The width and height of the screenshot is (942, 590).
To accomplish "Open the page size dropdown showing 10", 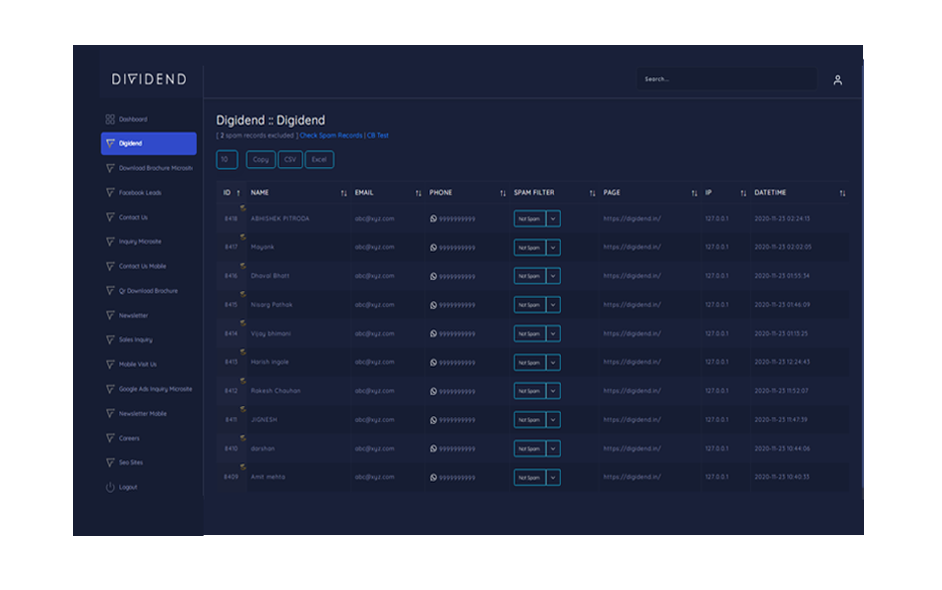I will coord(227,159).
